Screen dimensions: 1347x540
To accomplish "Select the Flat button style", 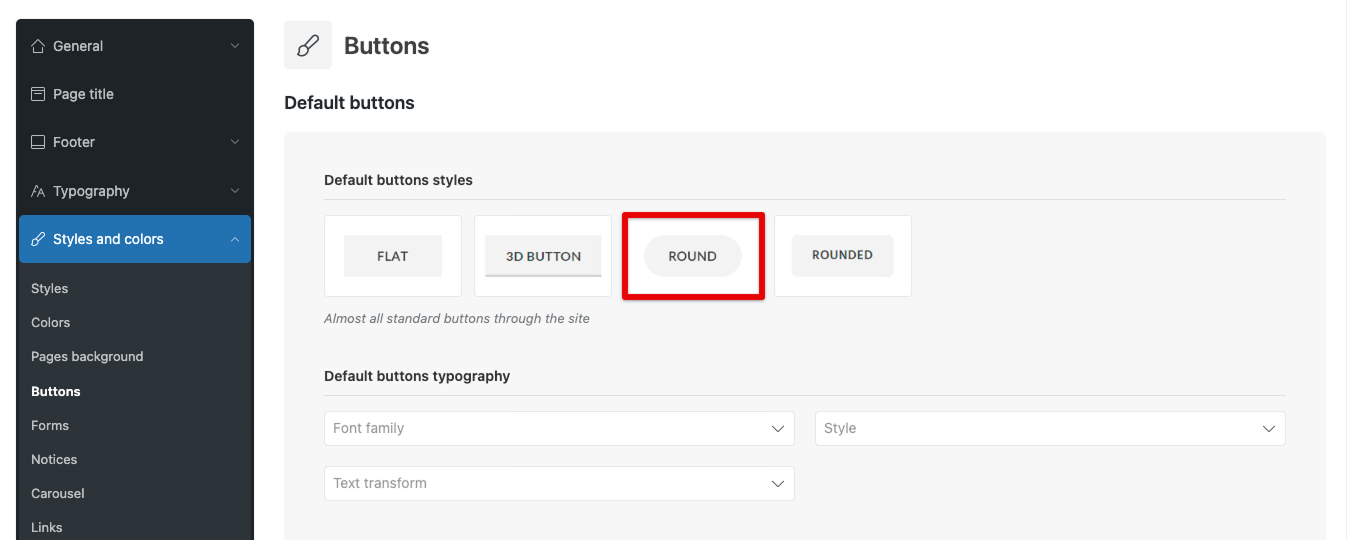I will pyautogui.click(x=392, y=256).
